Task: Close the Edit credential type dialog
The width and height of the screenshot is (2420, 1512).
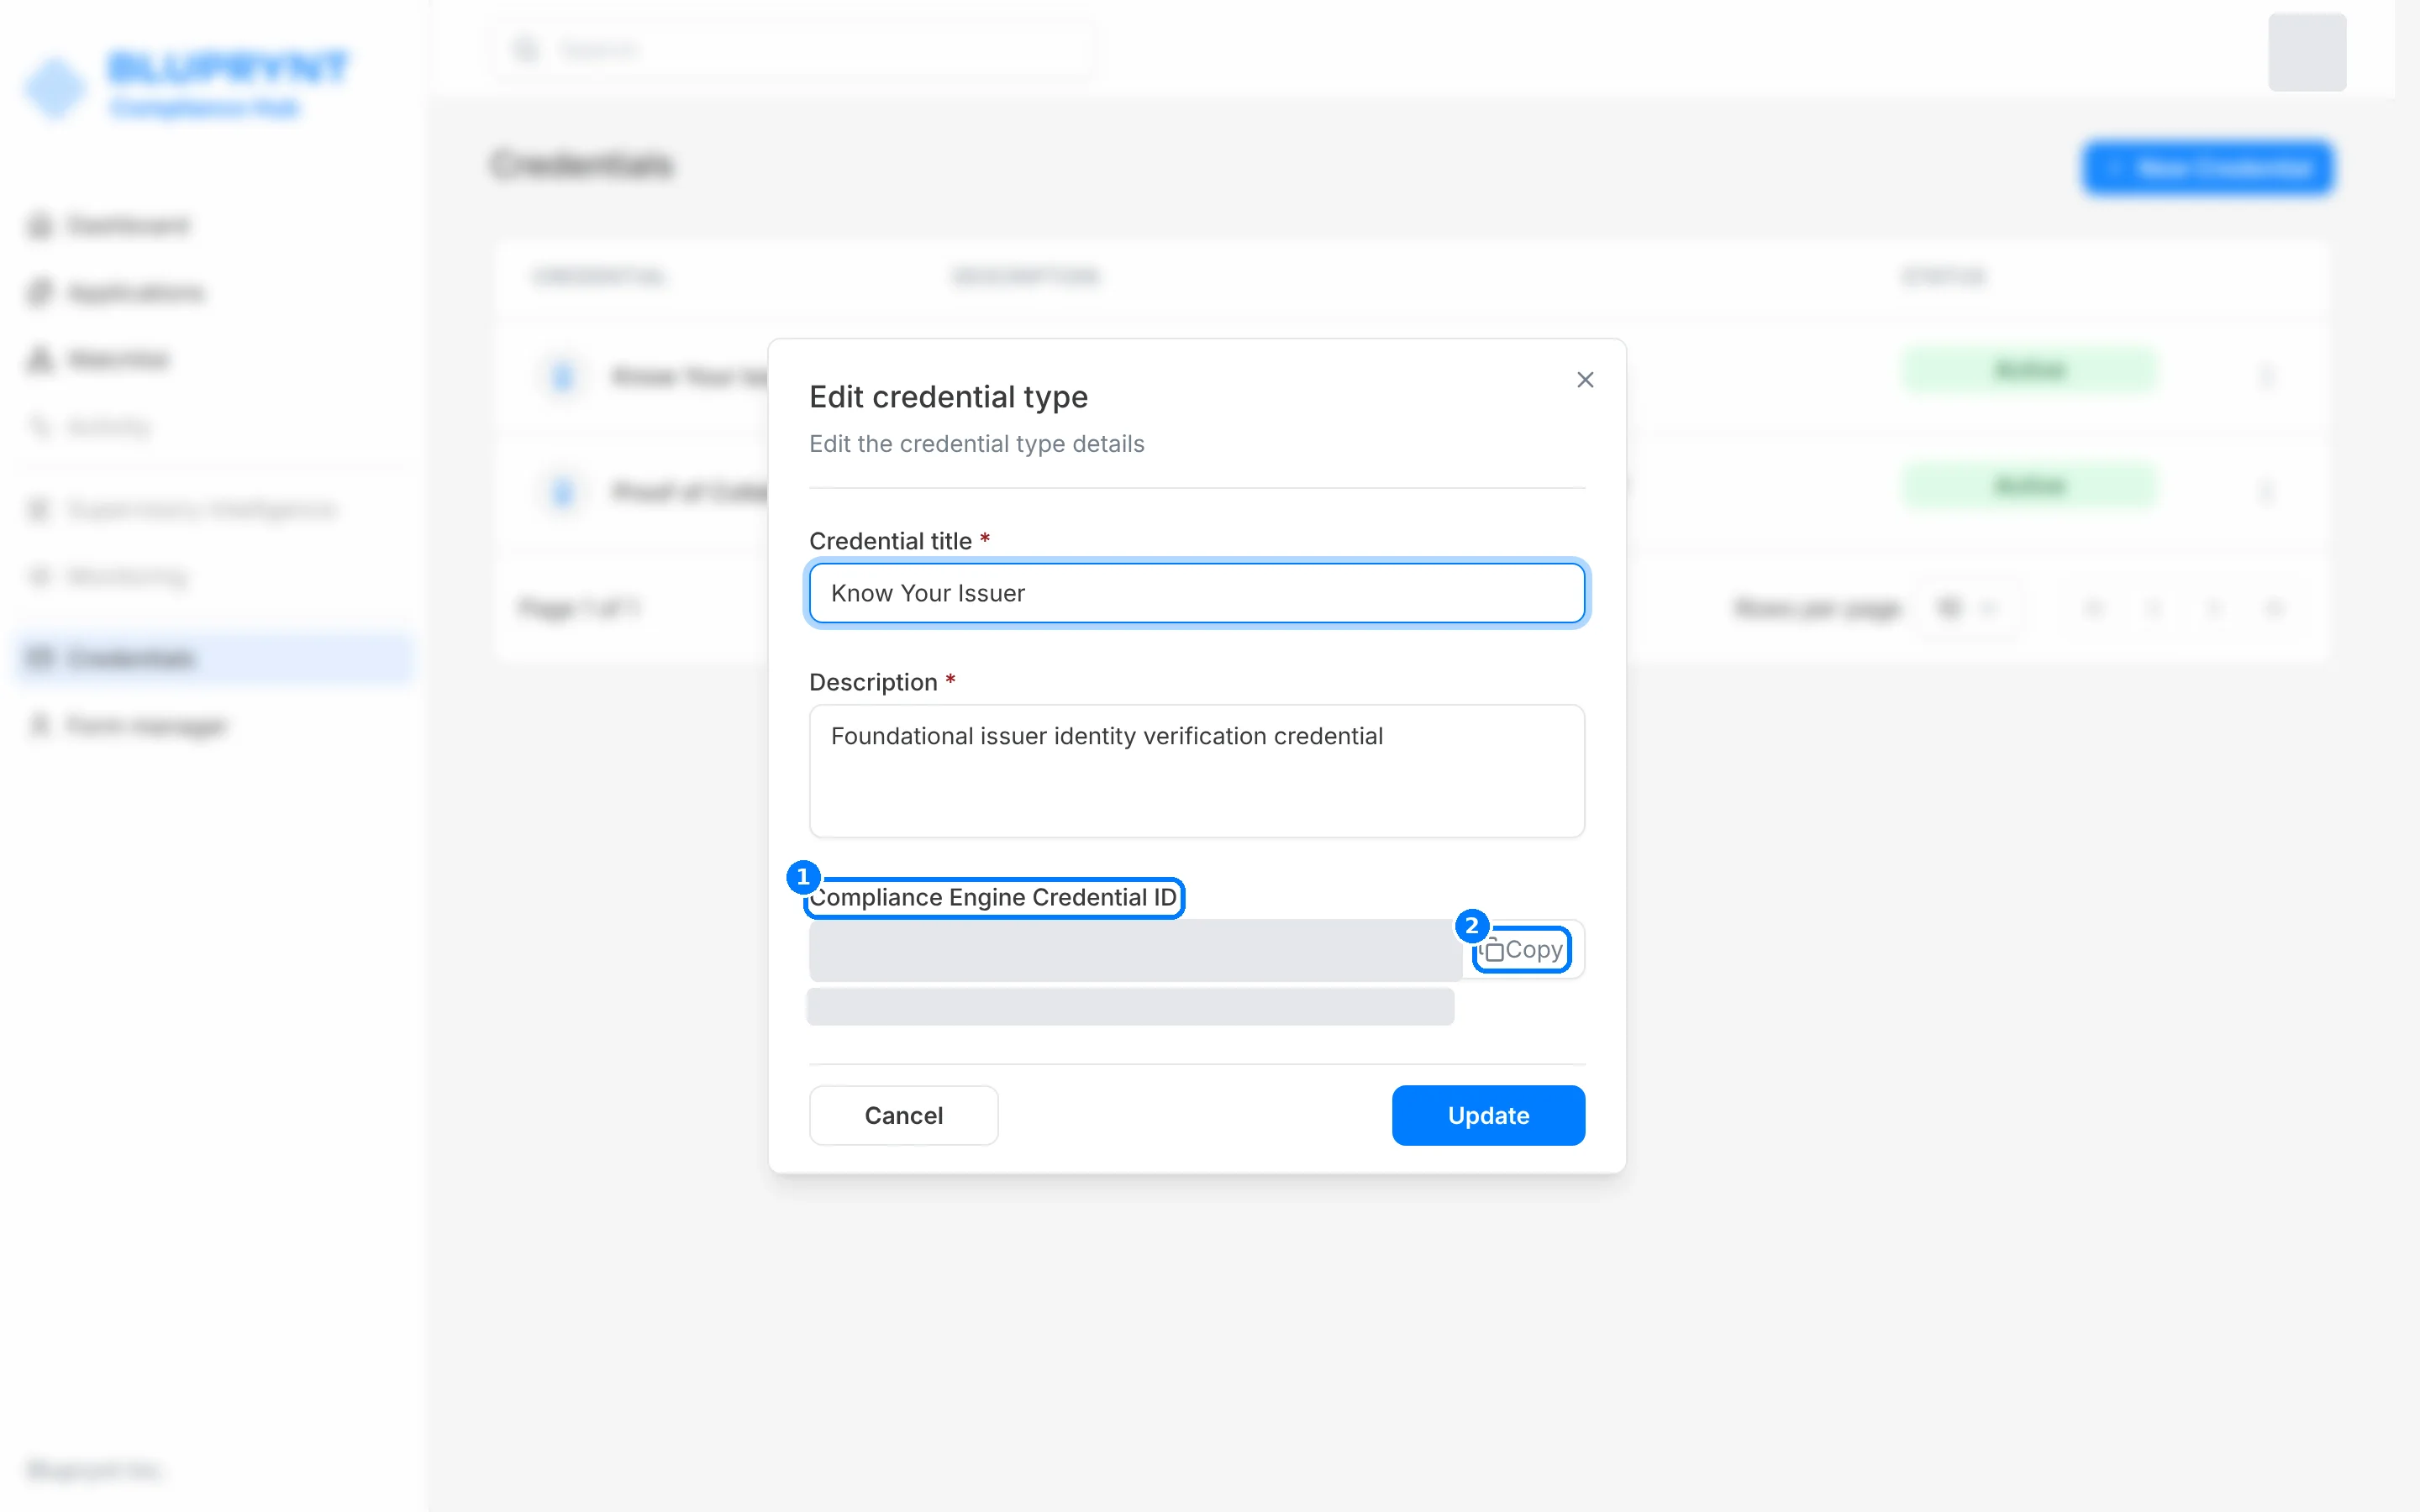Action: pos(1585,380)
